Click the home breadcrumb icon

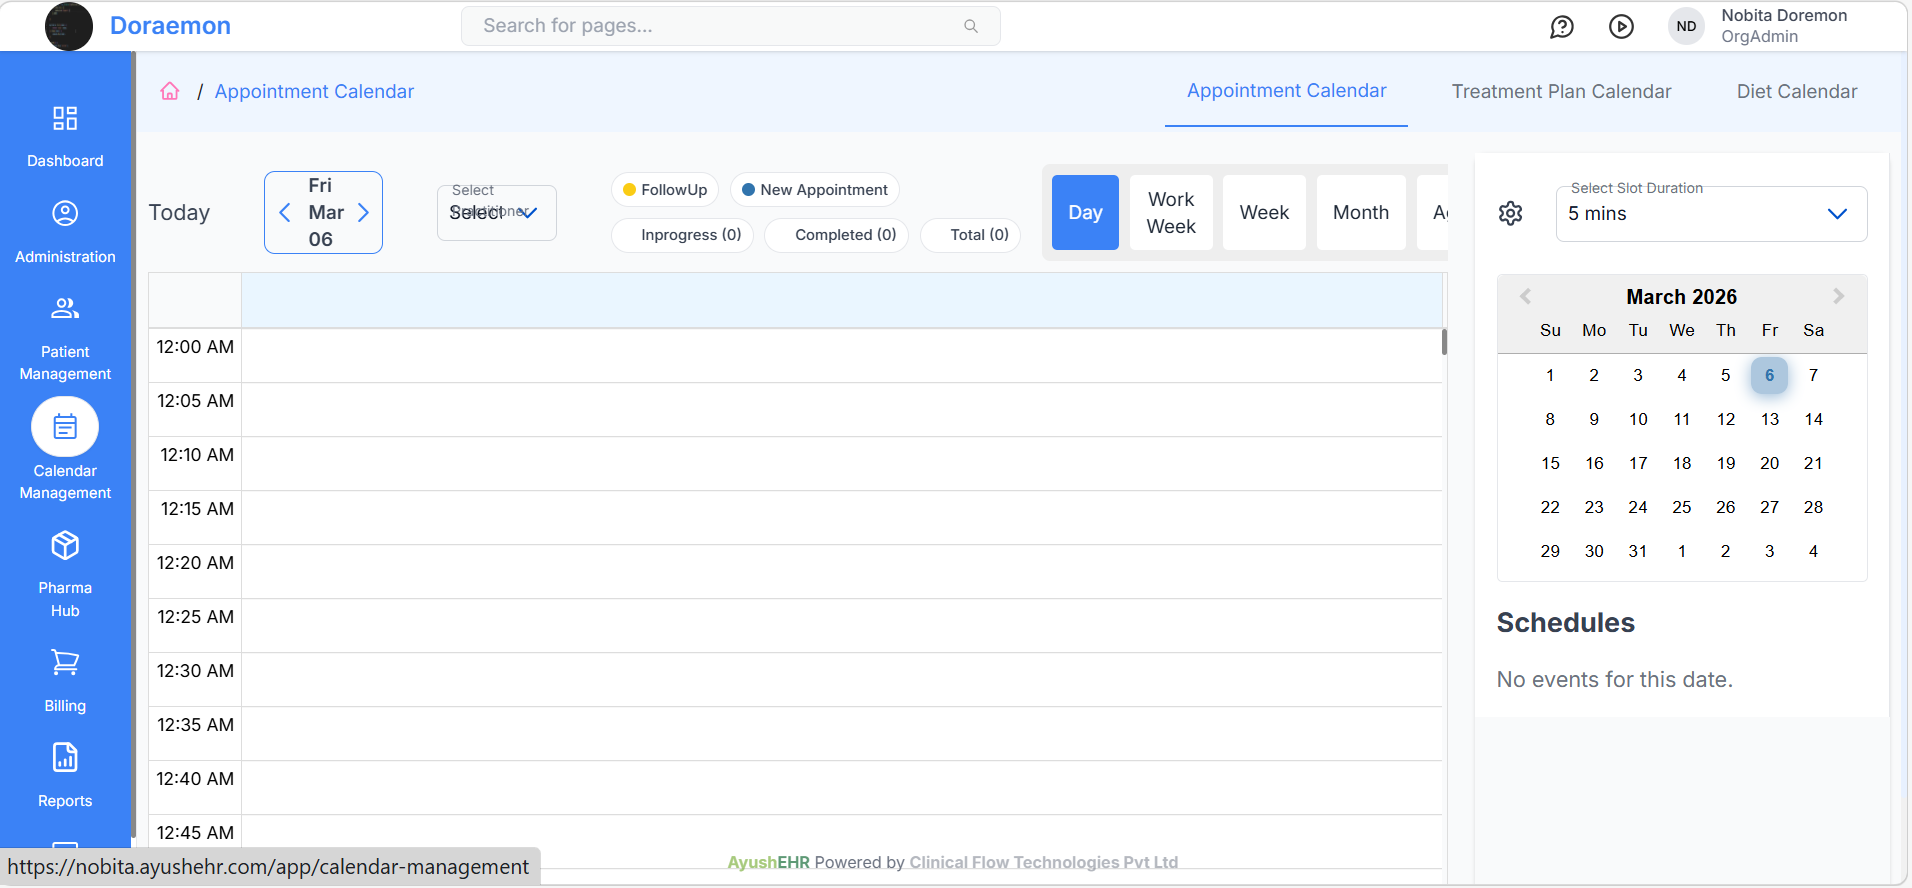170,91
